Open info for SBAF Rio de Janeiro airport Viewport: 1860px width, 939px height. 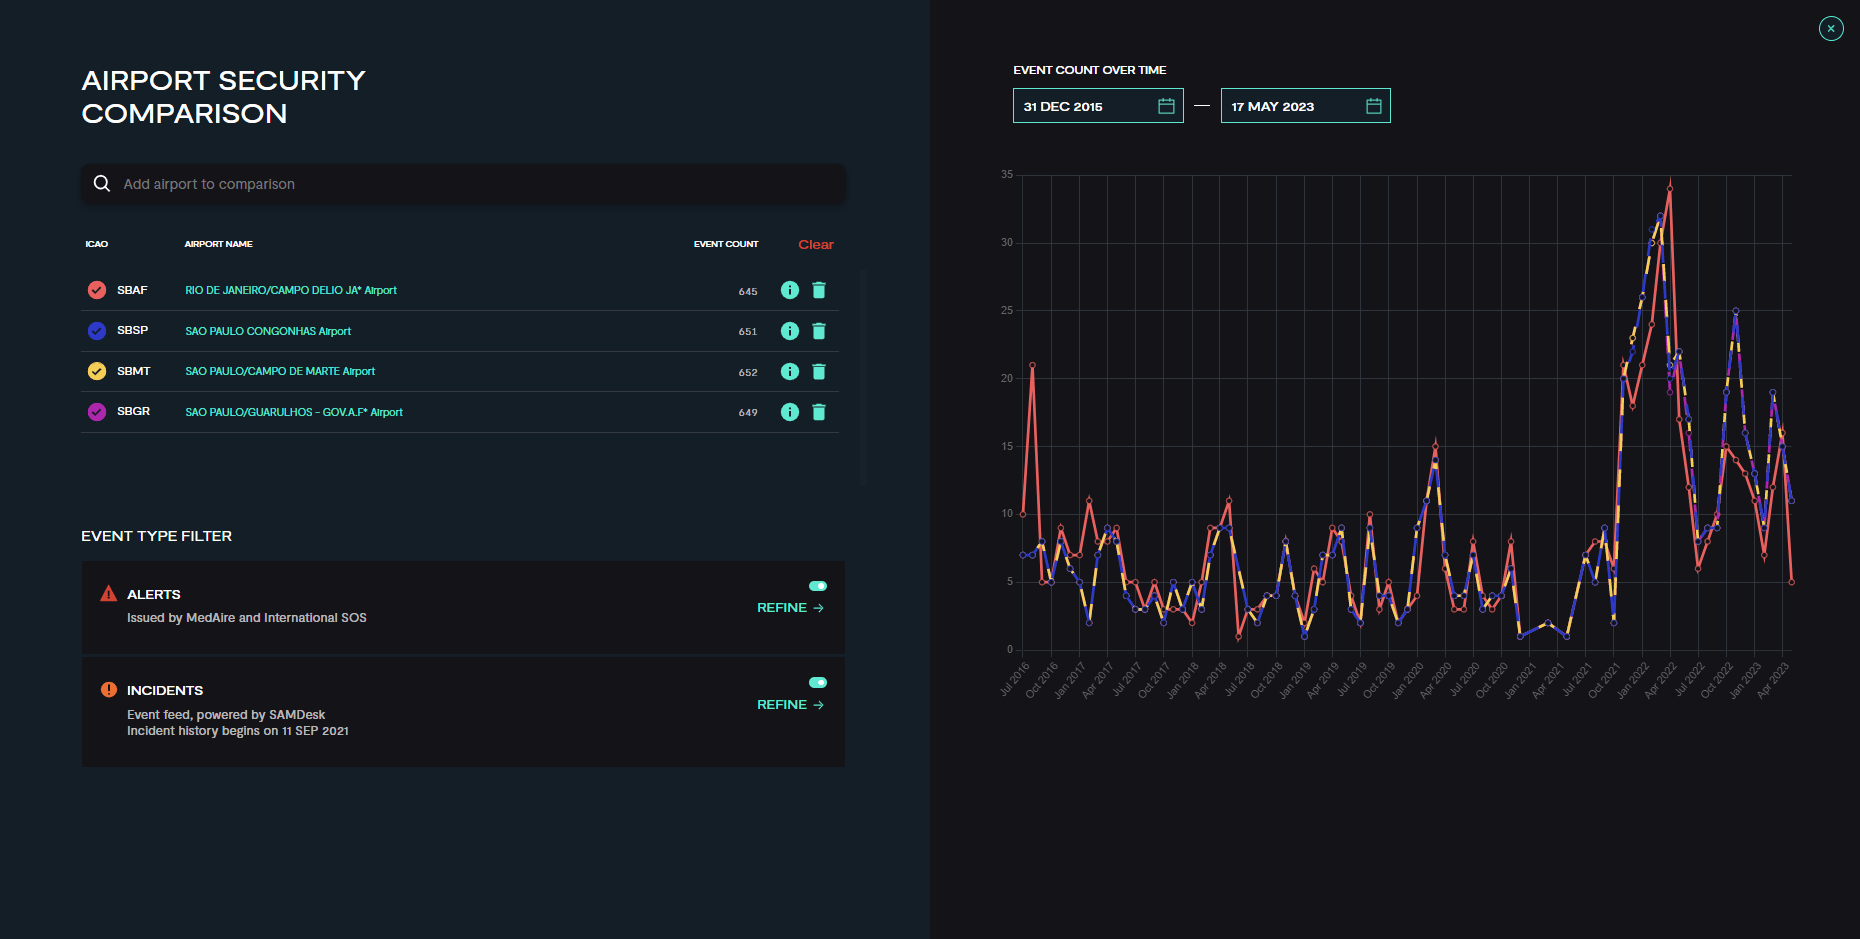[x=789, y=290]
